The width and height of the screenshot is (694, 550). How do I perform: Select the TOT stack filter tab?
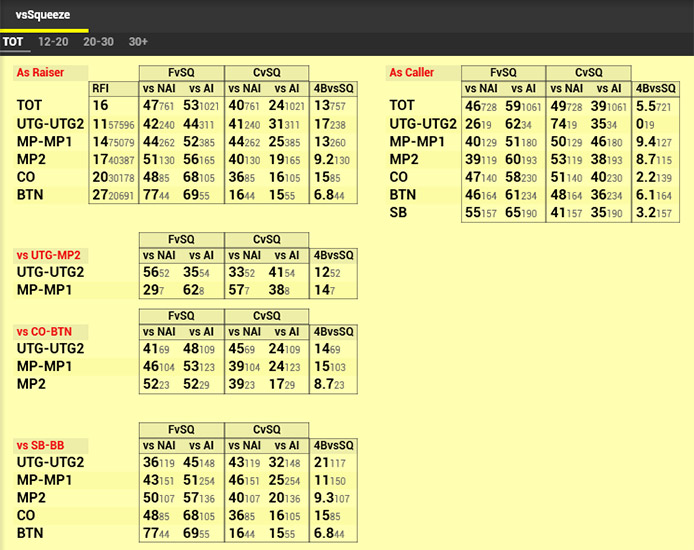coord(13,42)
